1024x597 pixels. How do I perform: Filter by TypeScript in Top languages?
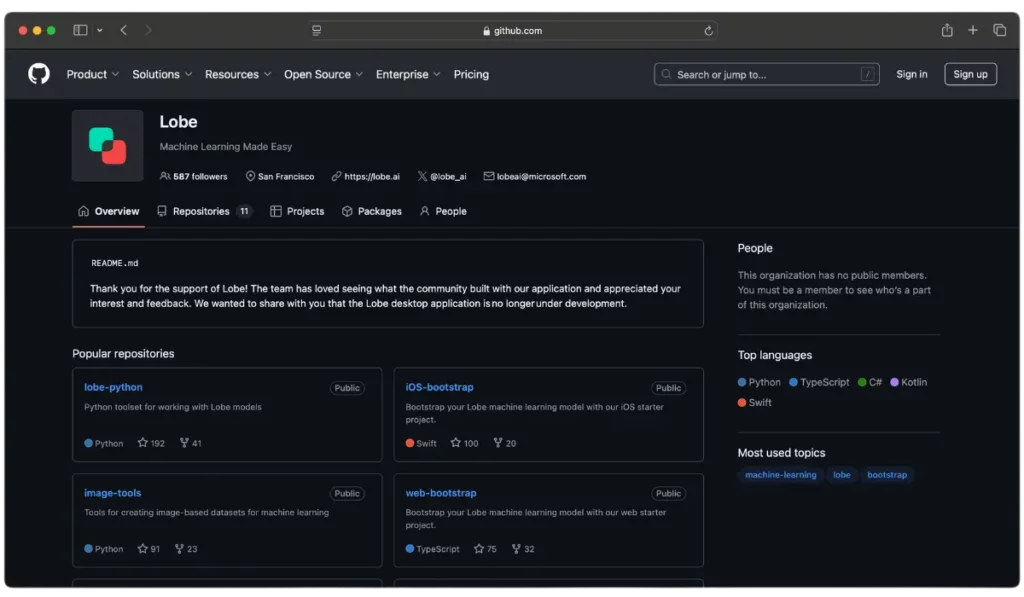click(819, 382)
